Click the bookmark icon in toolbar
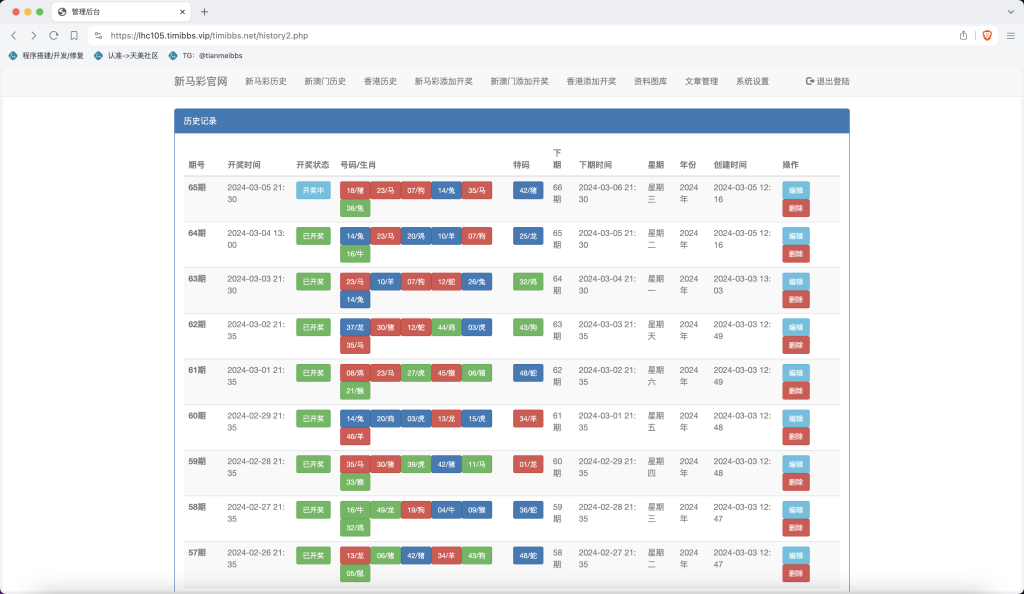The height and width of the screenshot is (594, 1024). tap(74, 35)
